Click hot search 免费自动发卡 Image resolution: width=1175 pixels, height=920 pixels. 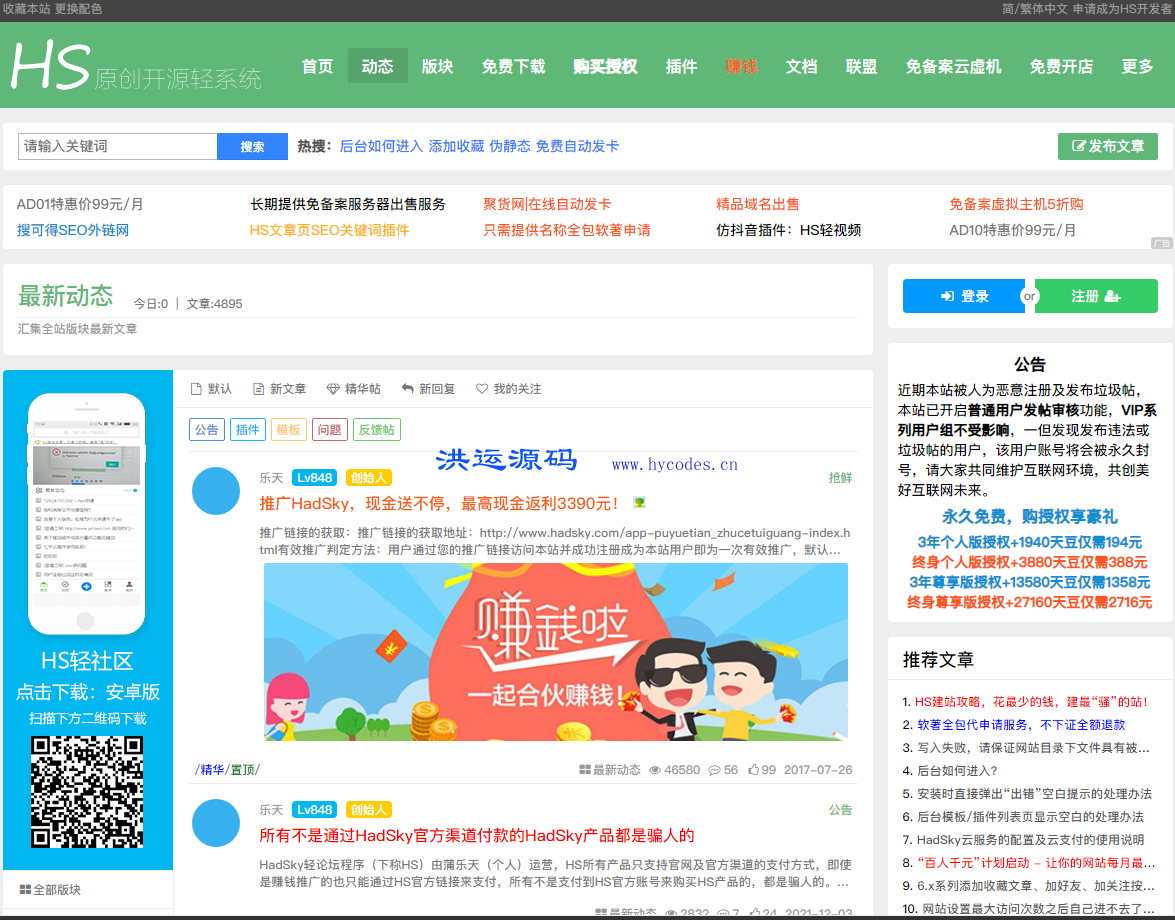[x=577, y=146]
